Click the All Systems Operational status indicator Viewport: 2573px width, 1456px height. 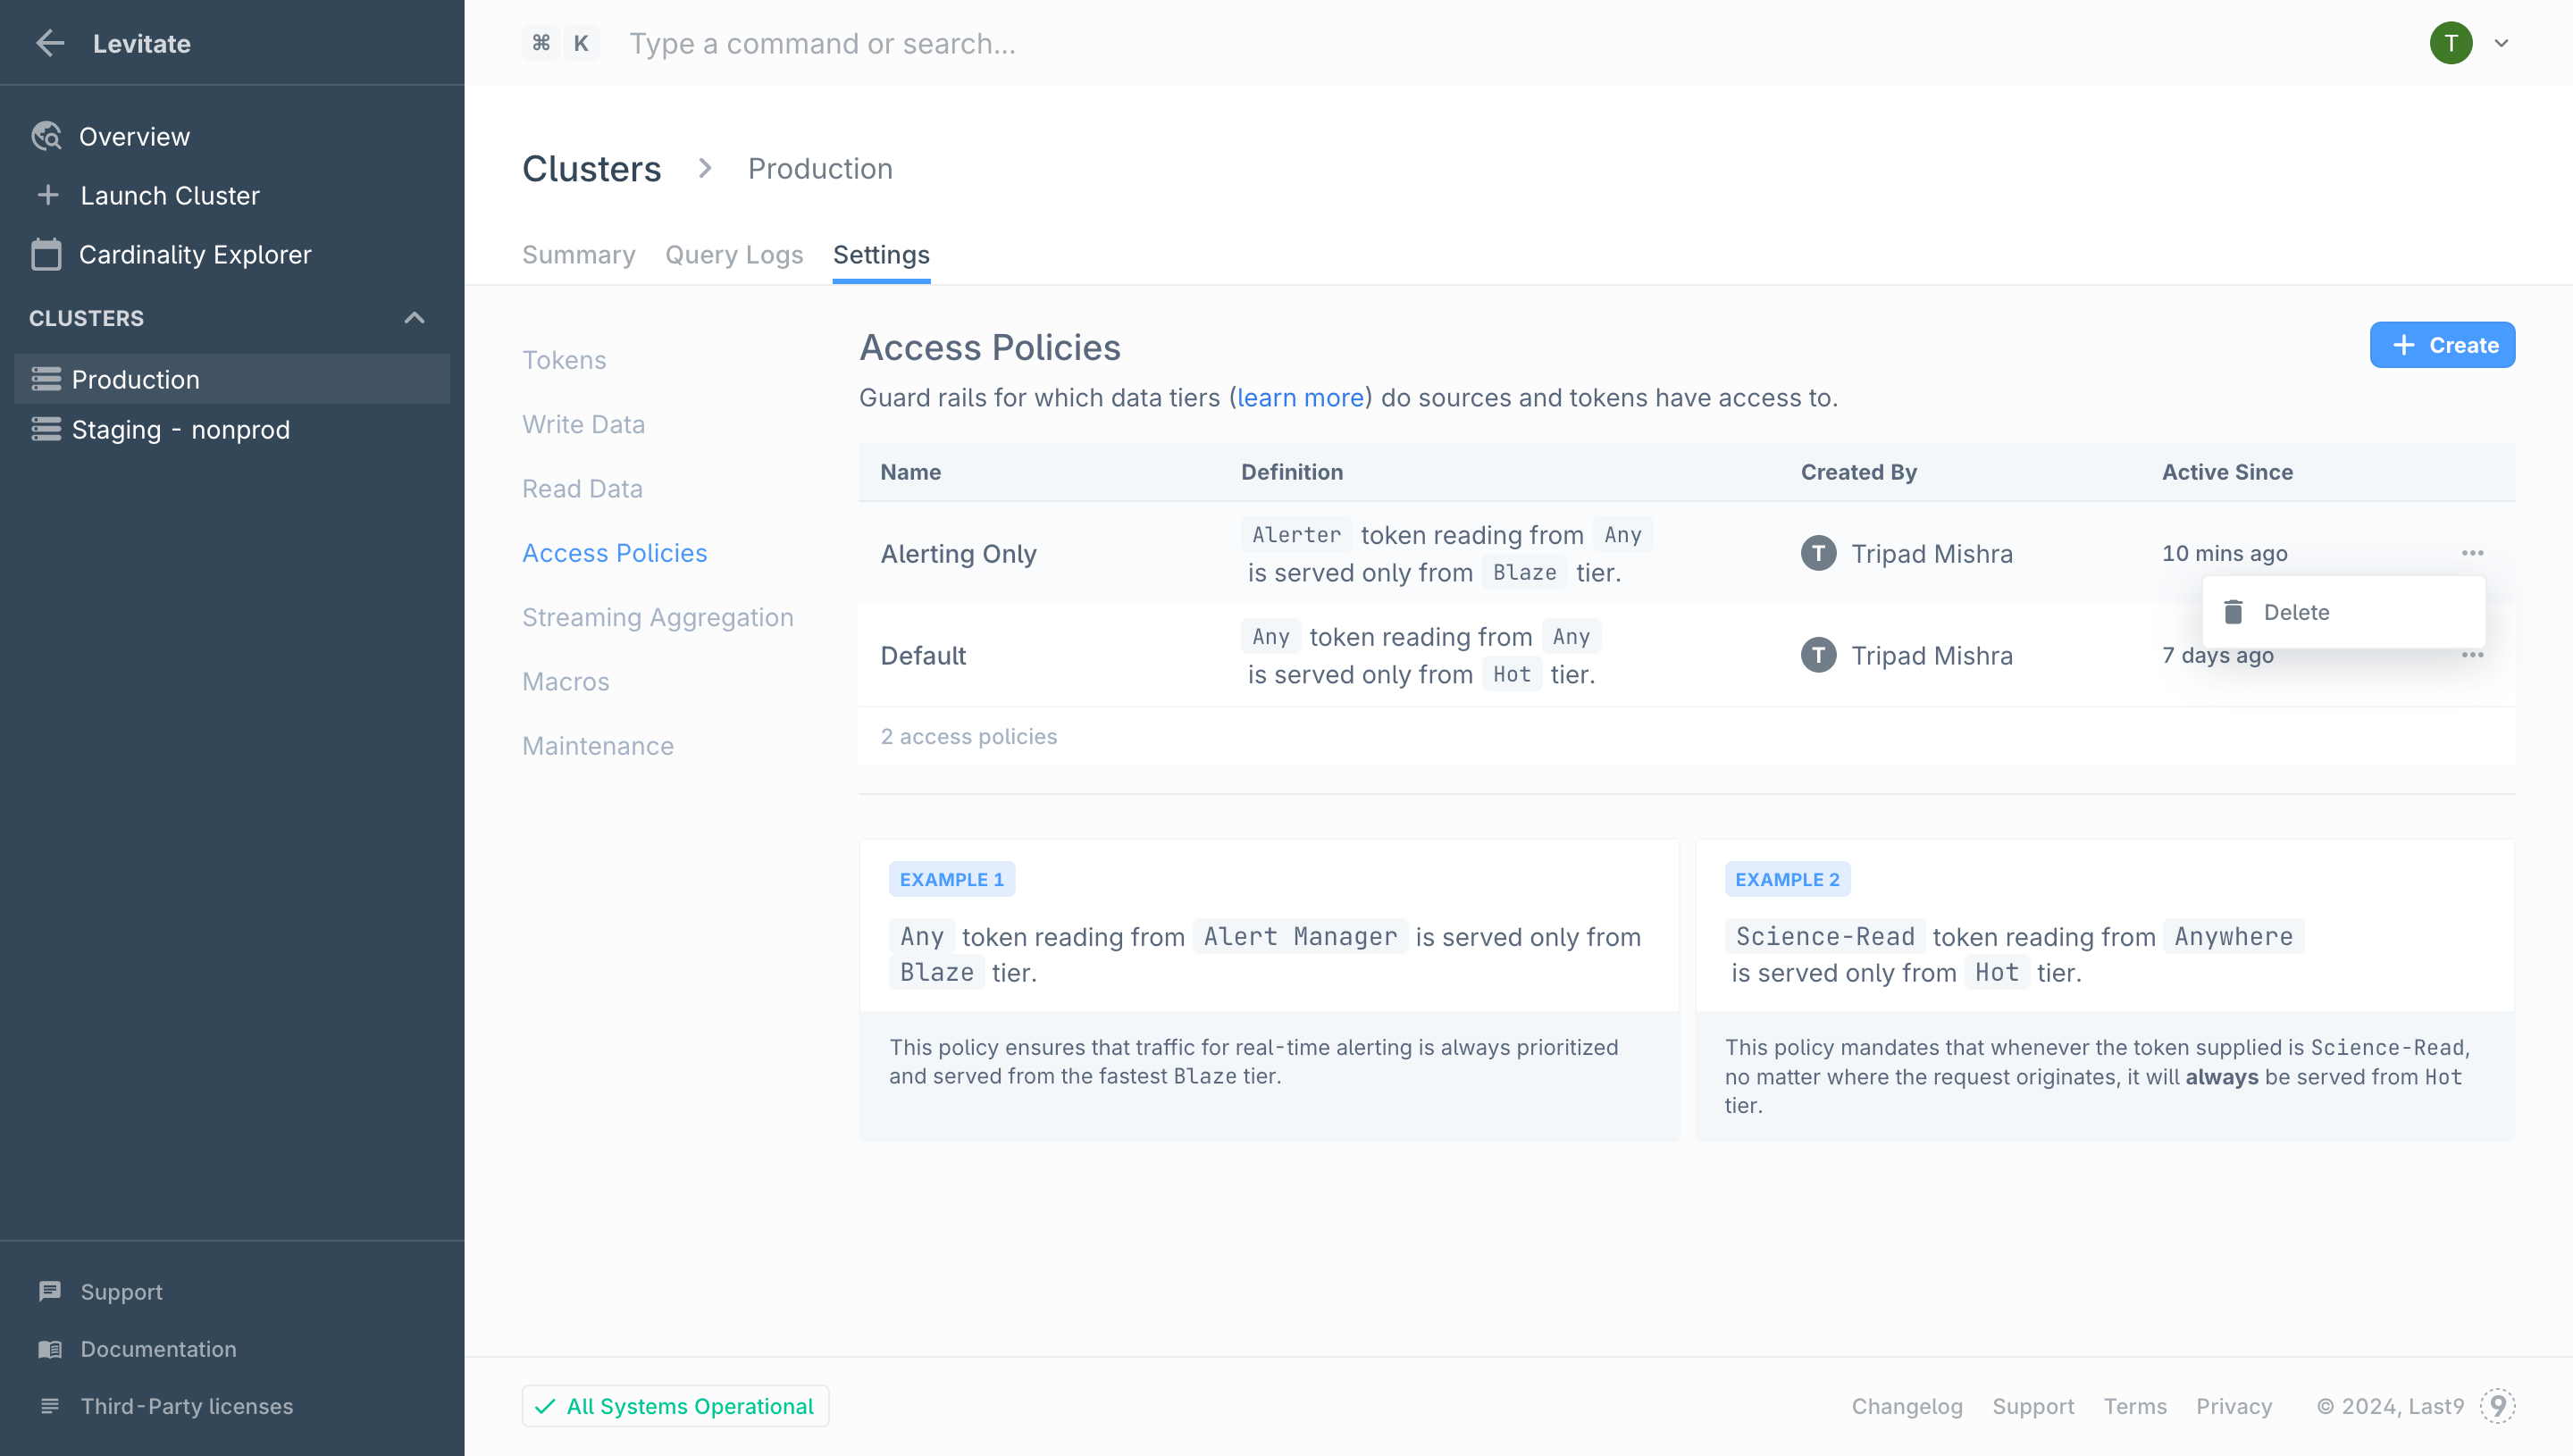coord(675,1405)
